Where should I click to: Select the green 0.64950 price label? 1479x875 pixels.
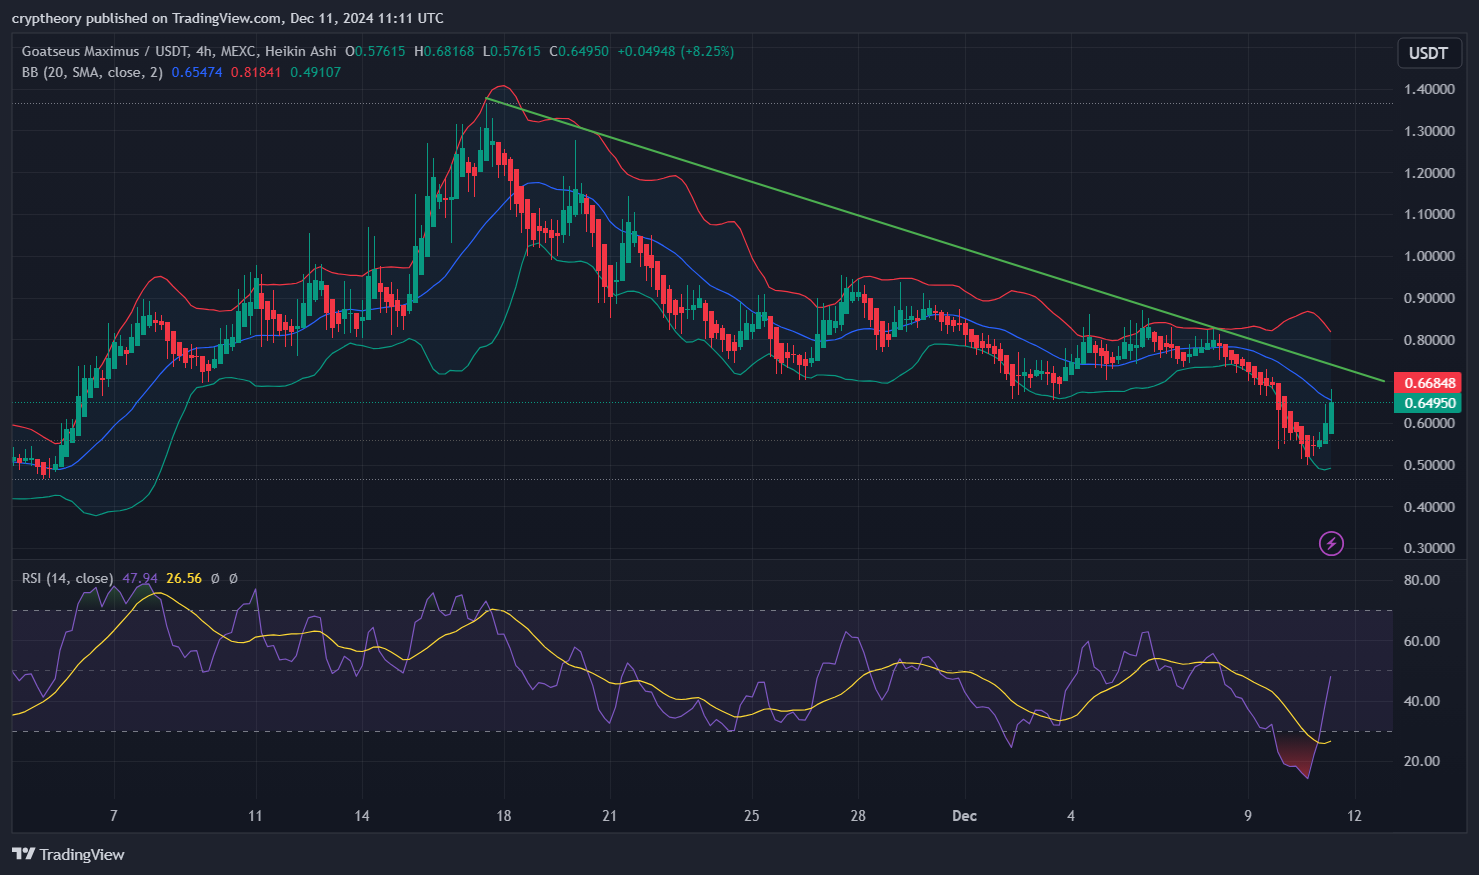1429,403
